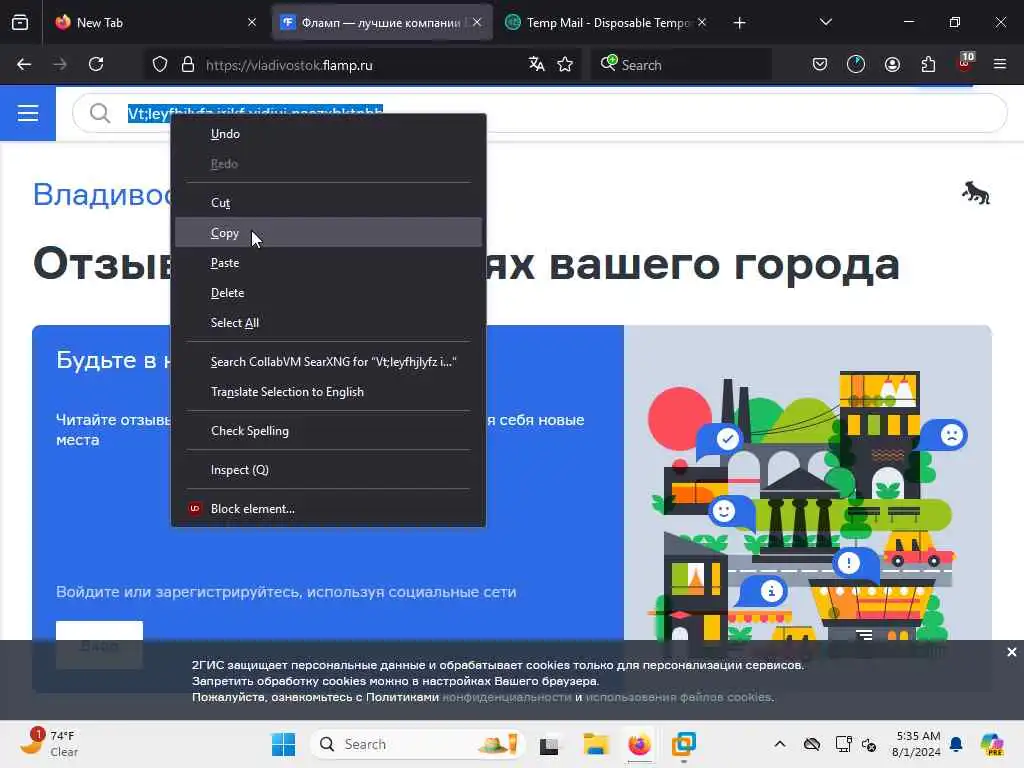1024x768 pixels.
Task: Search CollabVM SearXNG for selected text
Action: pos(328,362)
